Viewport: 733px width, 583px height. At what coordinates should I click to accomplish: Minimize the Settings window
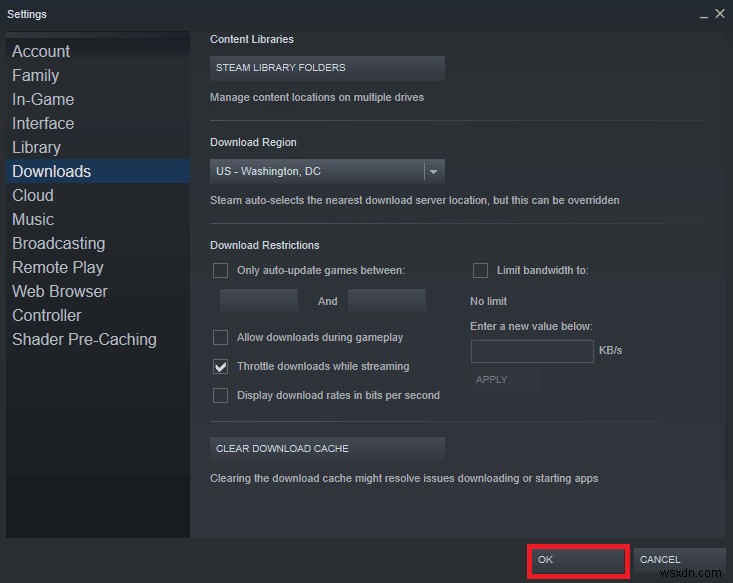[704, 15]
